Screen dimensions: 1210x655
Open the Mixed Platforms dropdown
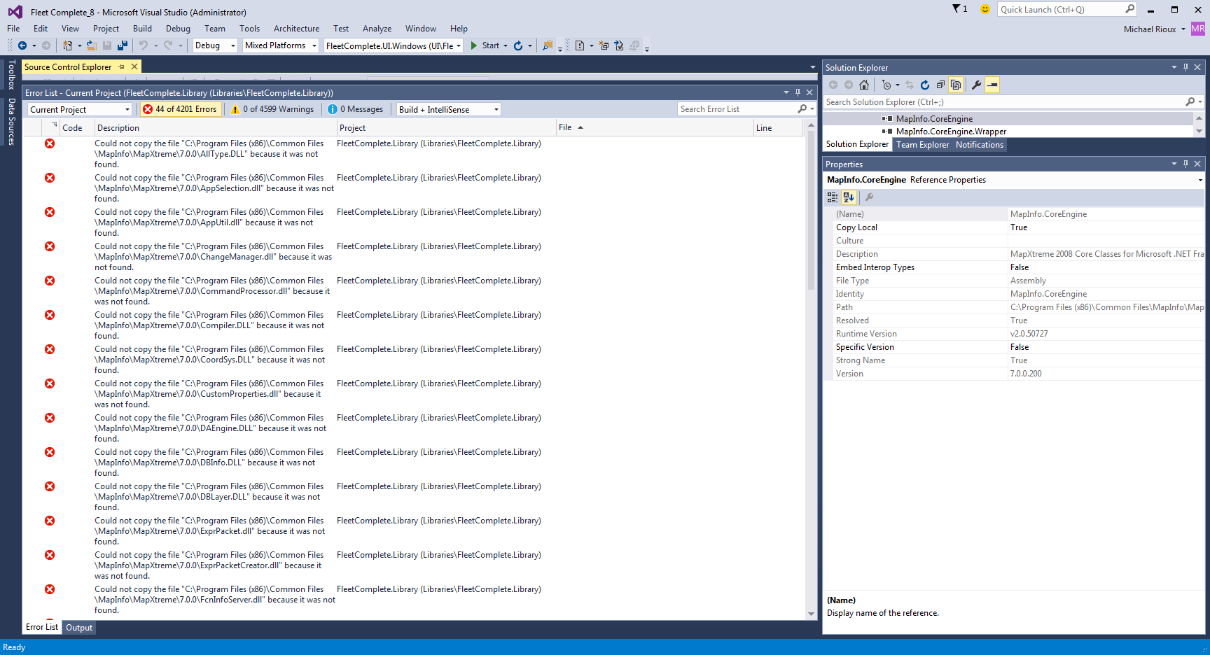(280, 45)
